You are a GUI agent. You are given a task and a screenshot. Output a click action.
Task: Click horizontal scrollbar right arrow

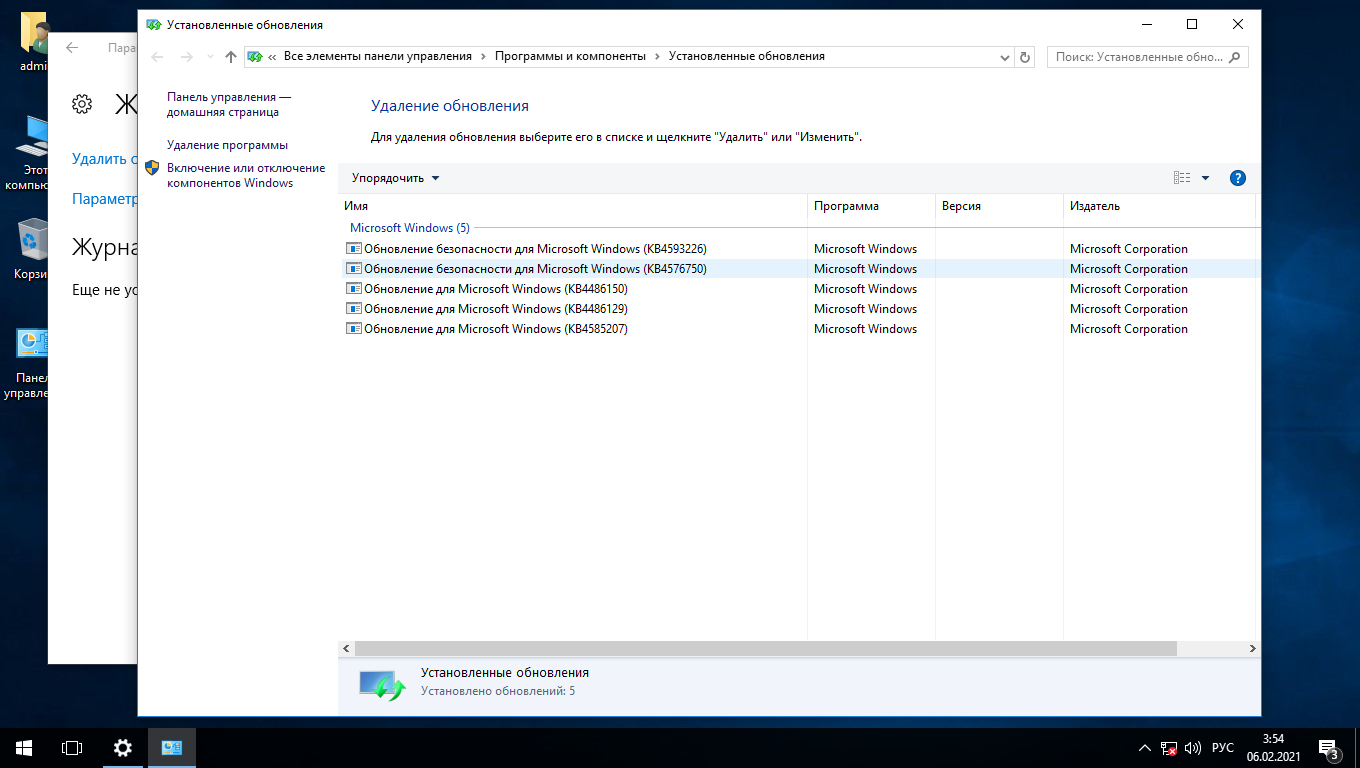1254,649
